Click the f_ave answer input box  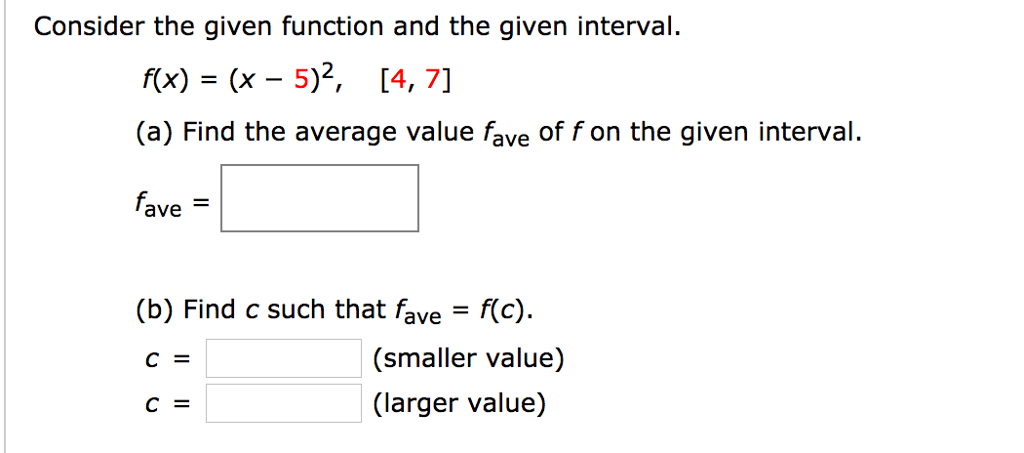(x=319, y=198)
